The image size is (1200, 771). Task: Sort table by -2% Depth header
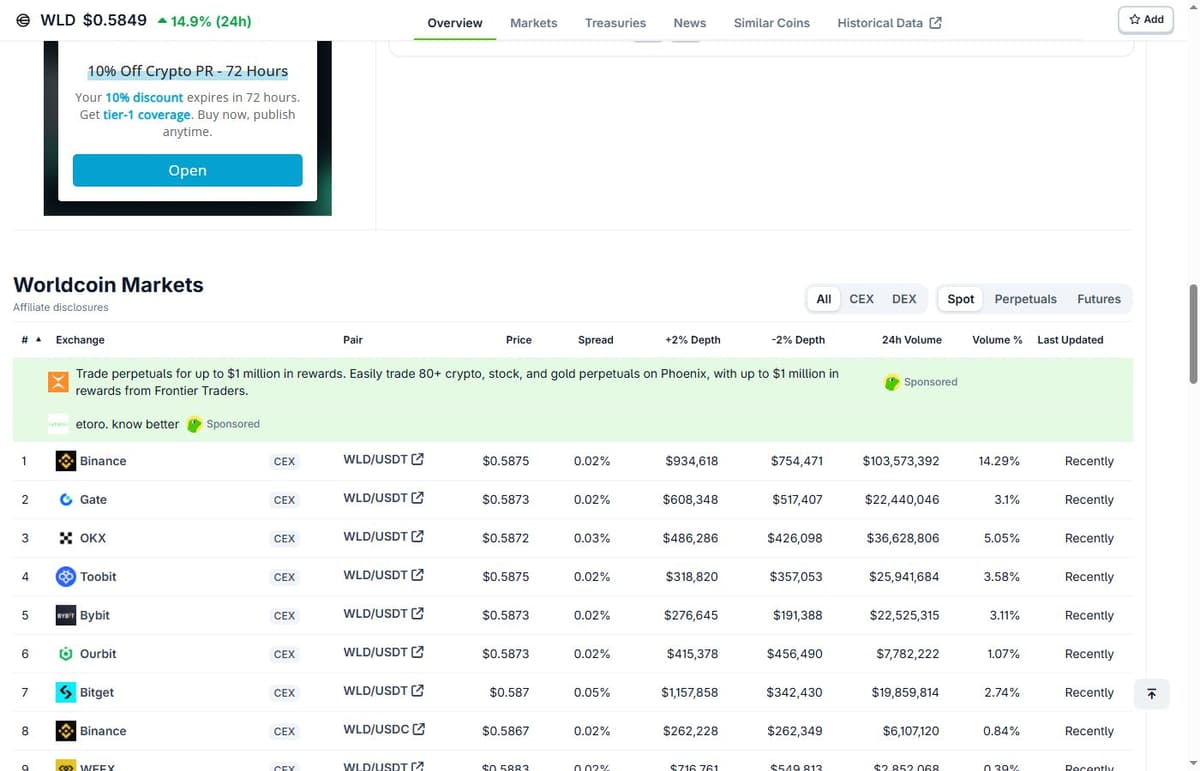[x=798, y=340]
